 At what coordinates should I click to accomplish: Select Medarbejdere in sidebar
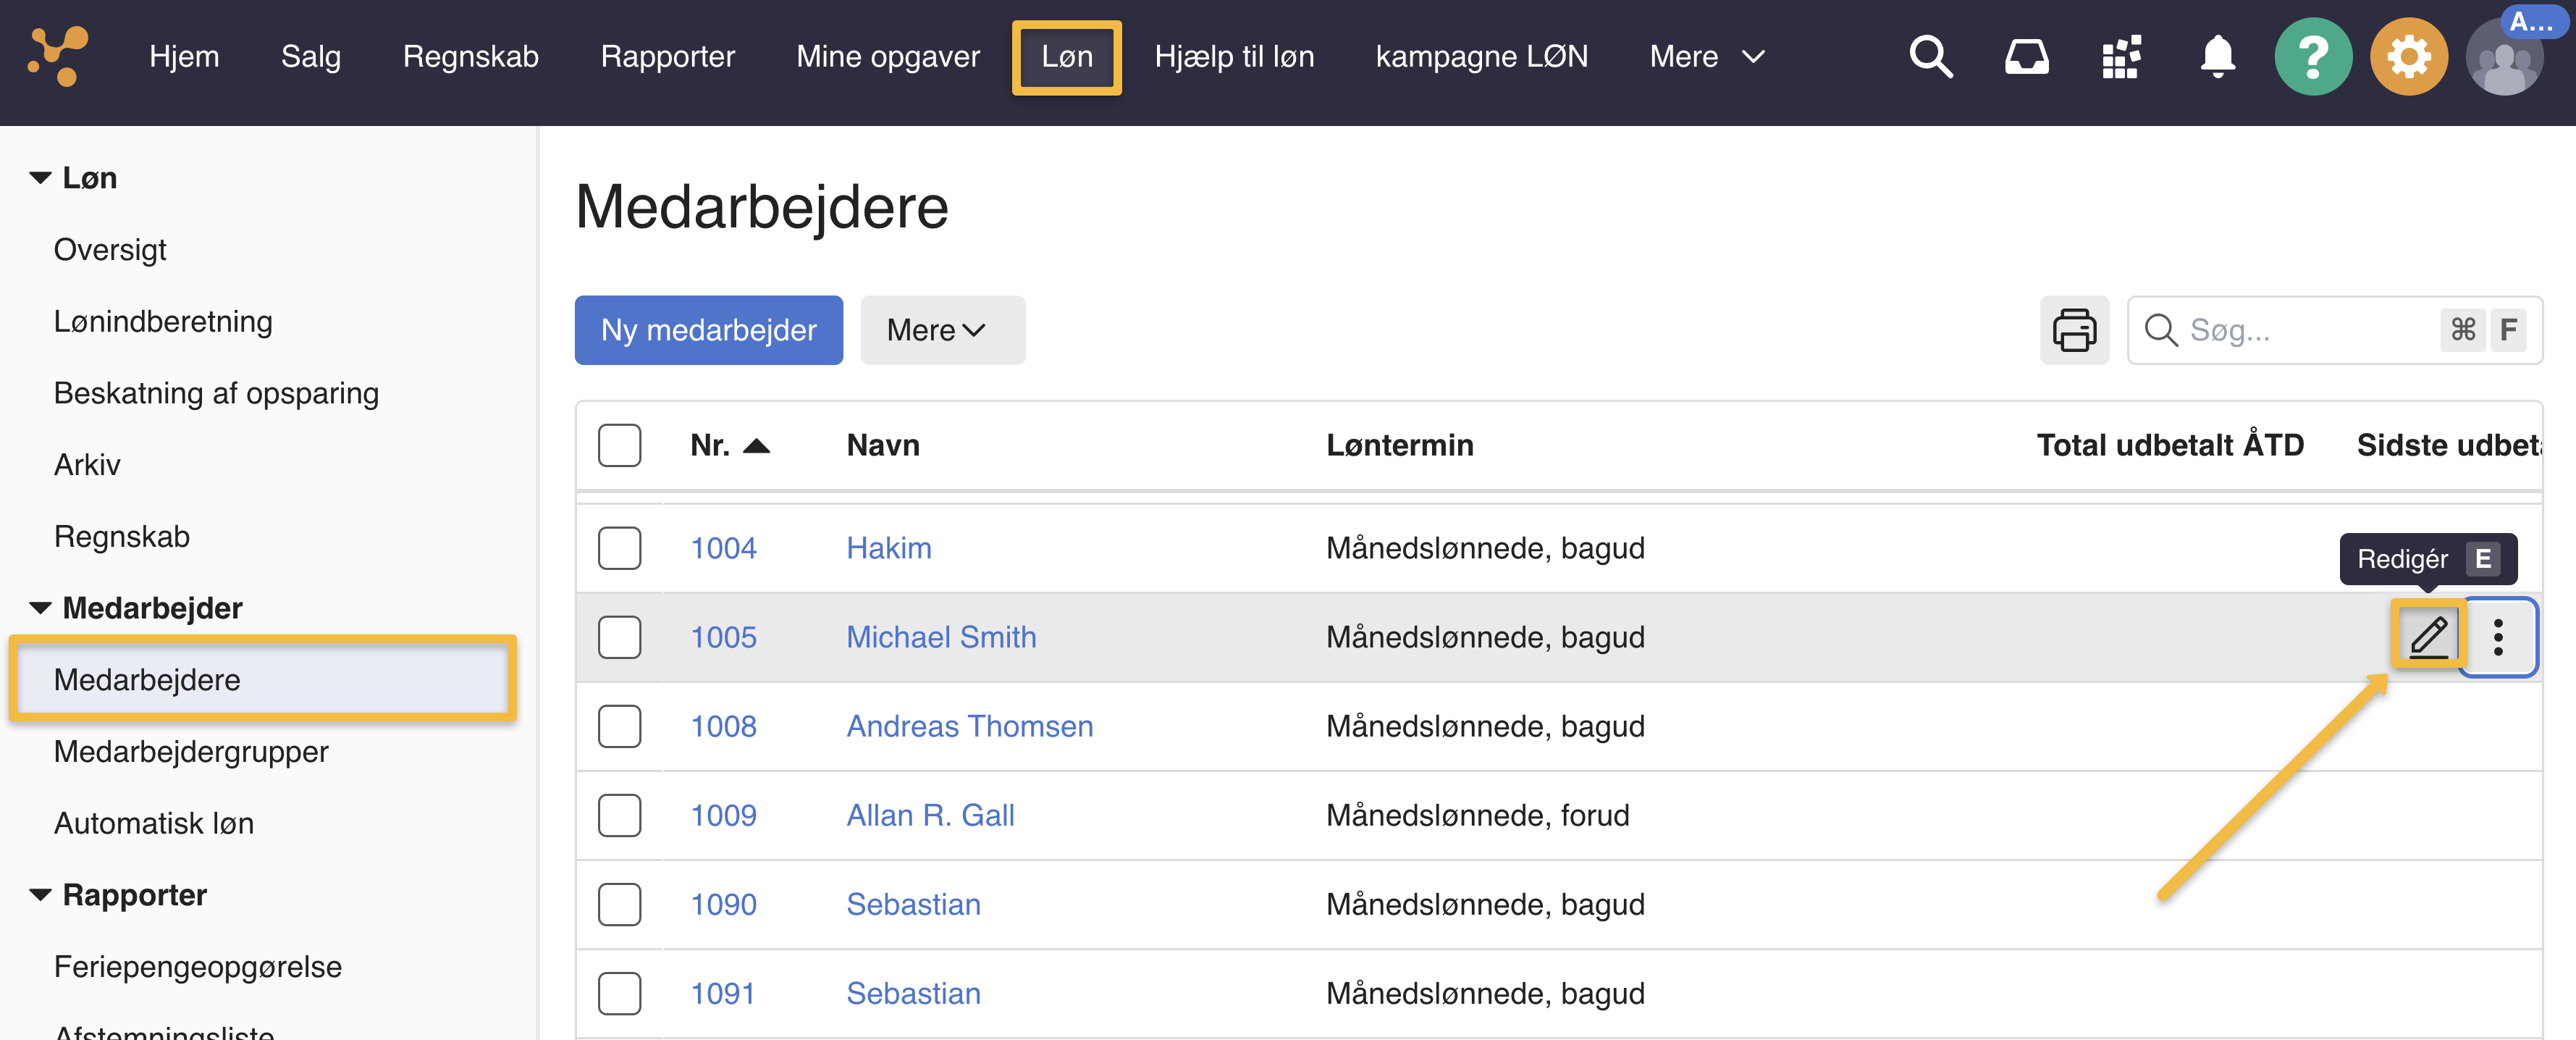pyautogui.click(x=263, y=680)
